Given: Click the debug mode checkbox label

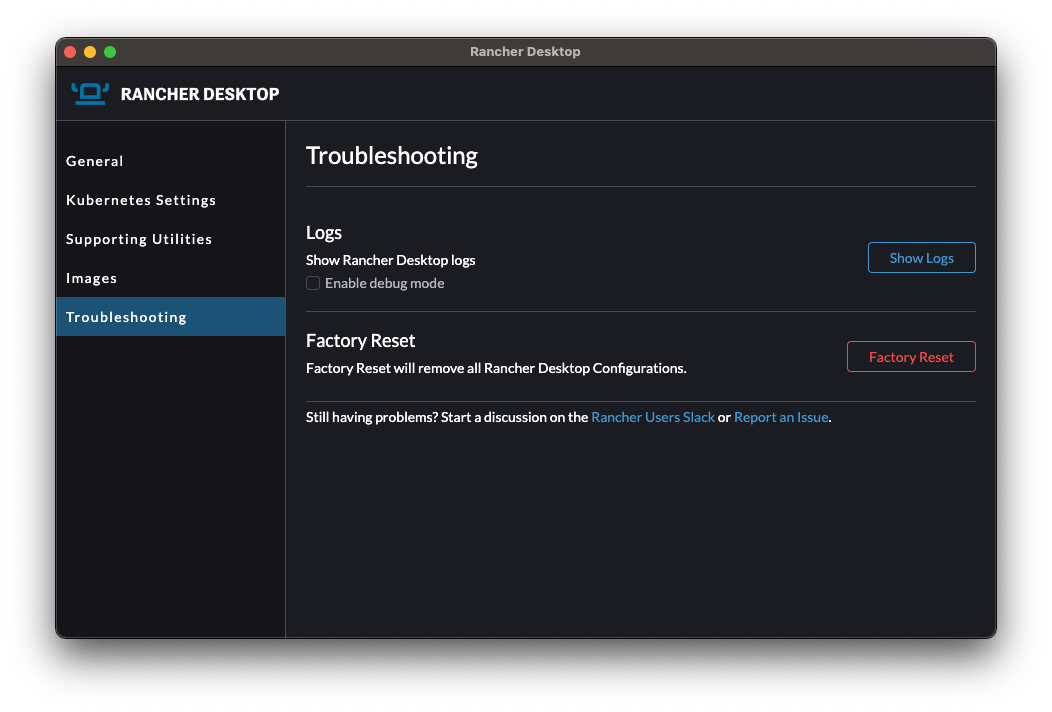Looking at the screenshot, I should [x=384, y=283].
